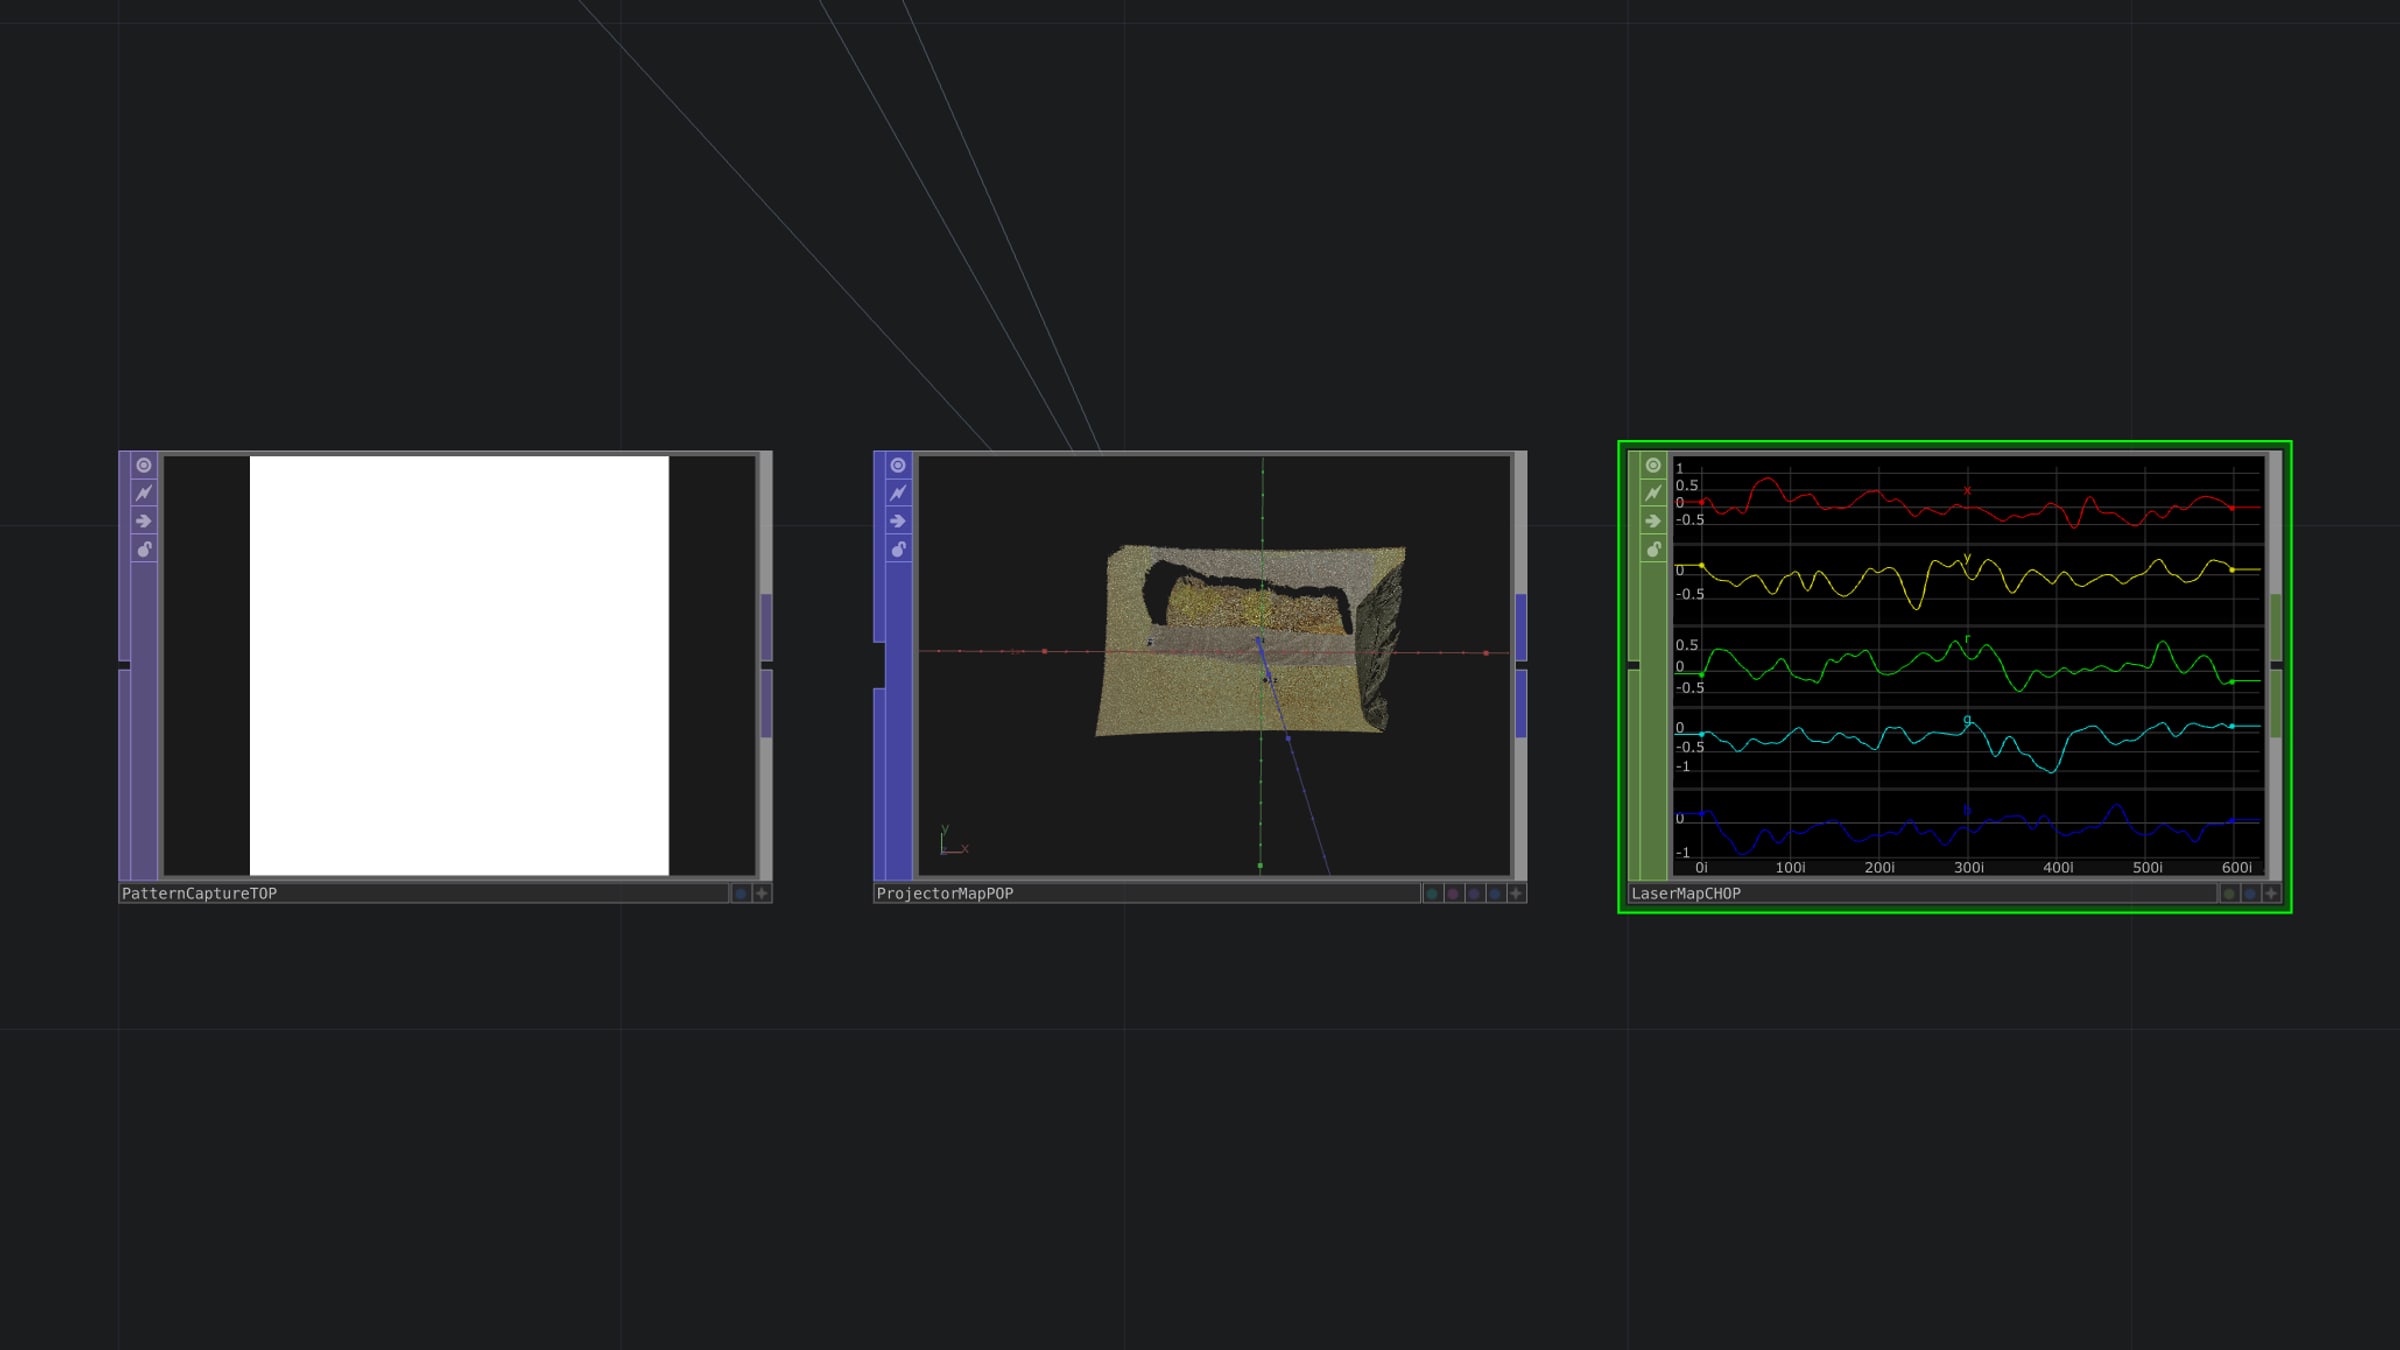Click the XY axis gizmo in ProjectorMapPOP

pyautogui.click(x=953, y=840)
